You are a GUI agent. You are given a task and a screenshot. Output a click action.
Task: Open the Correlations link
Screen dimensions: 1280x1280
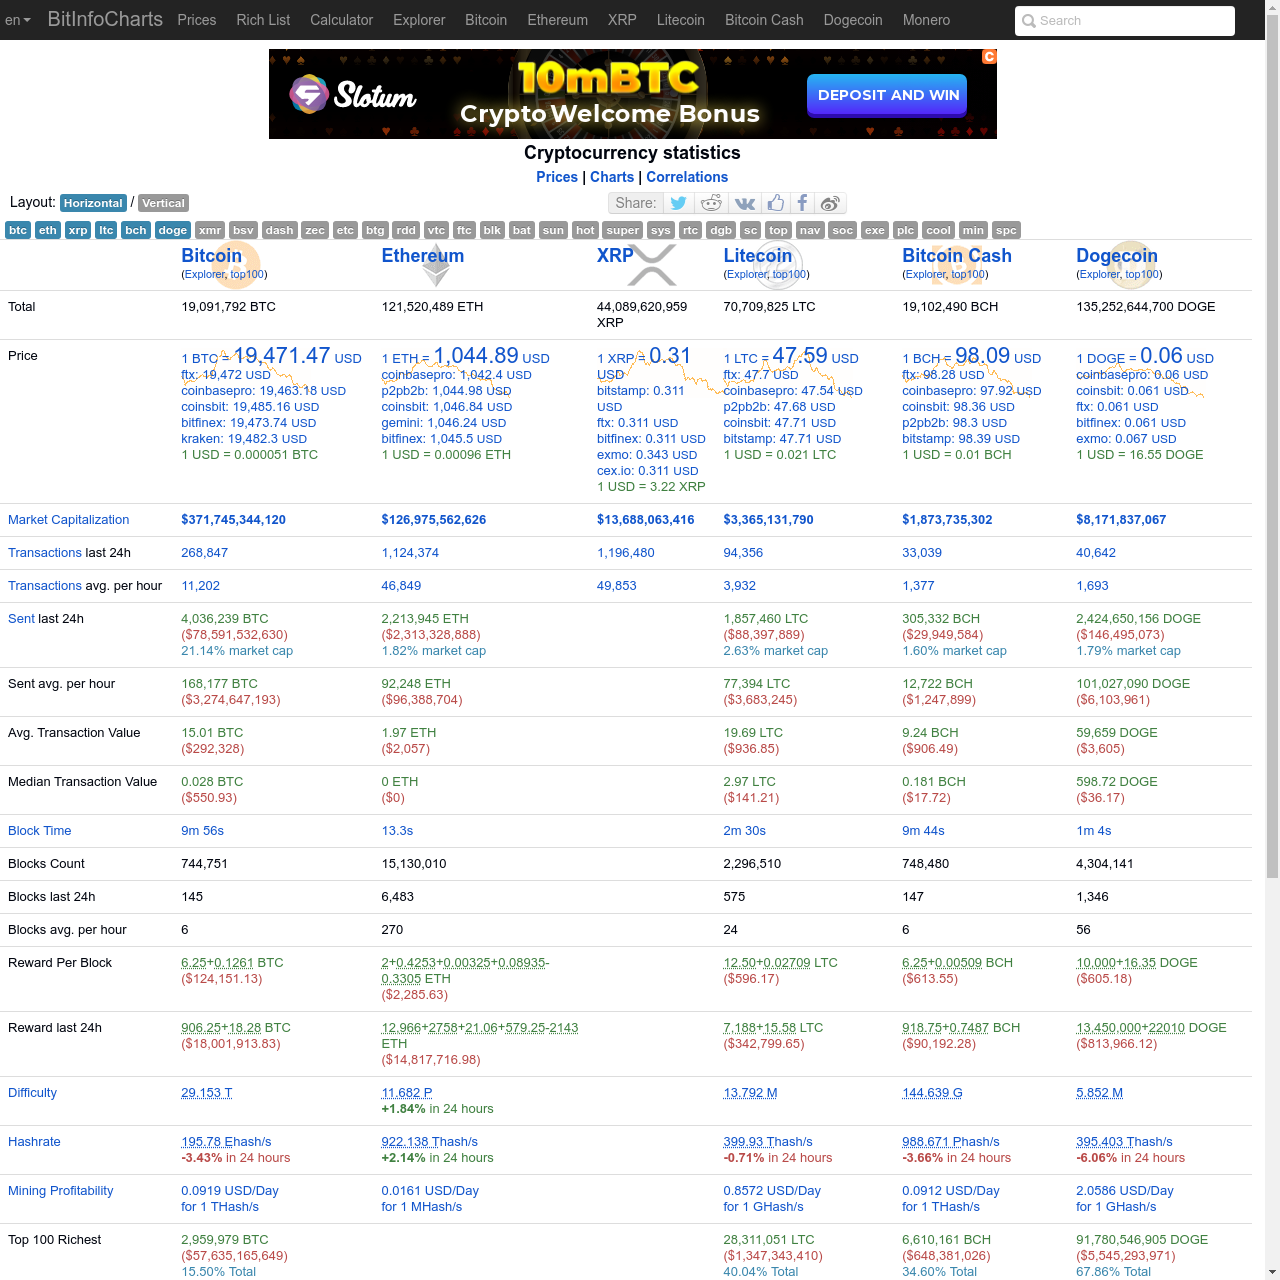click(x=687, y=177)
